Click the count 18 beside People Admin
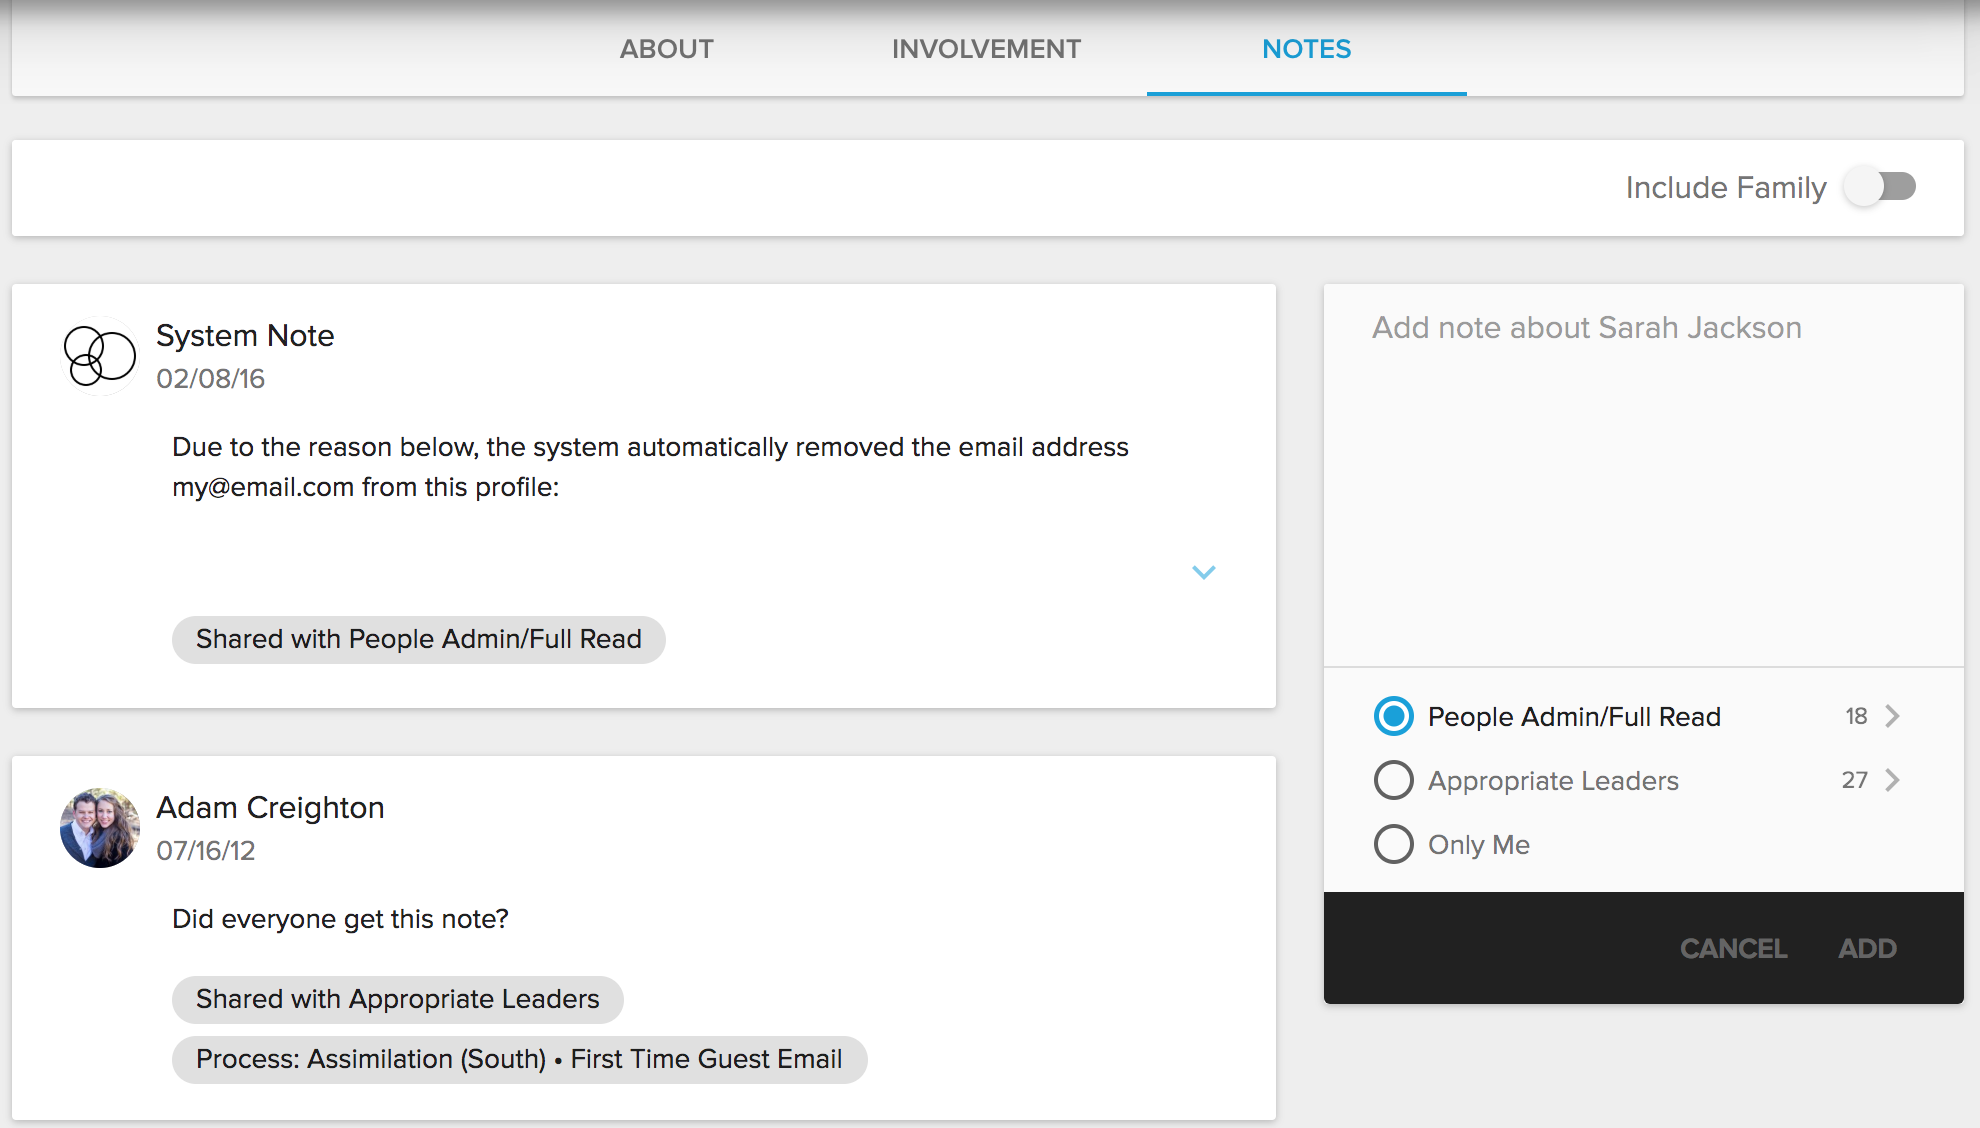Screen dimensions: 1980x1128 [1856, 716]
